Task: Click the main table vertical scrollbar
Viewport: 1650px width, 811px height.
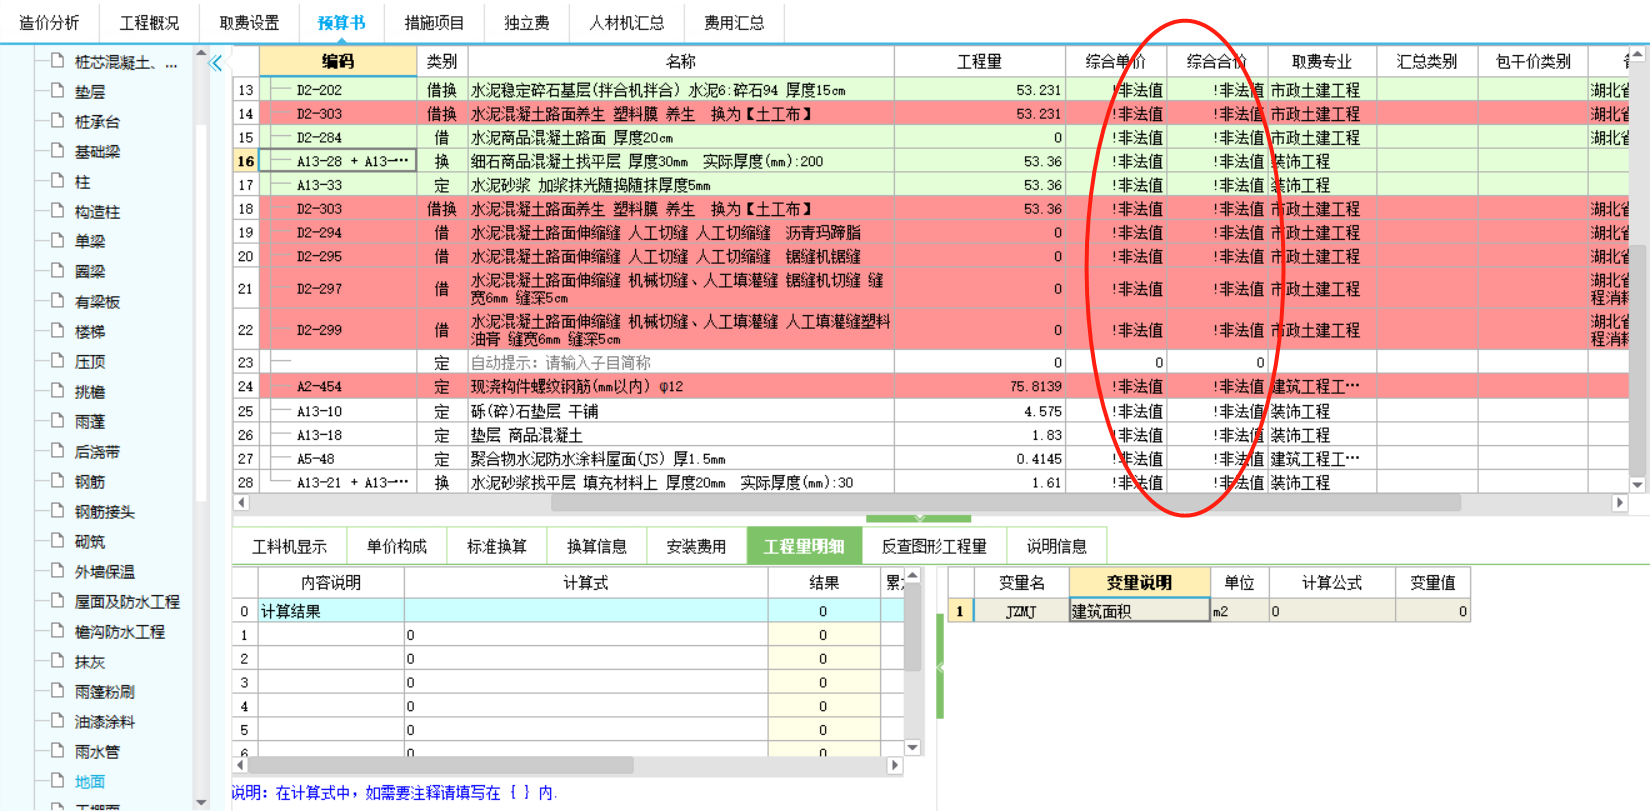Action: [1637, 360]
